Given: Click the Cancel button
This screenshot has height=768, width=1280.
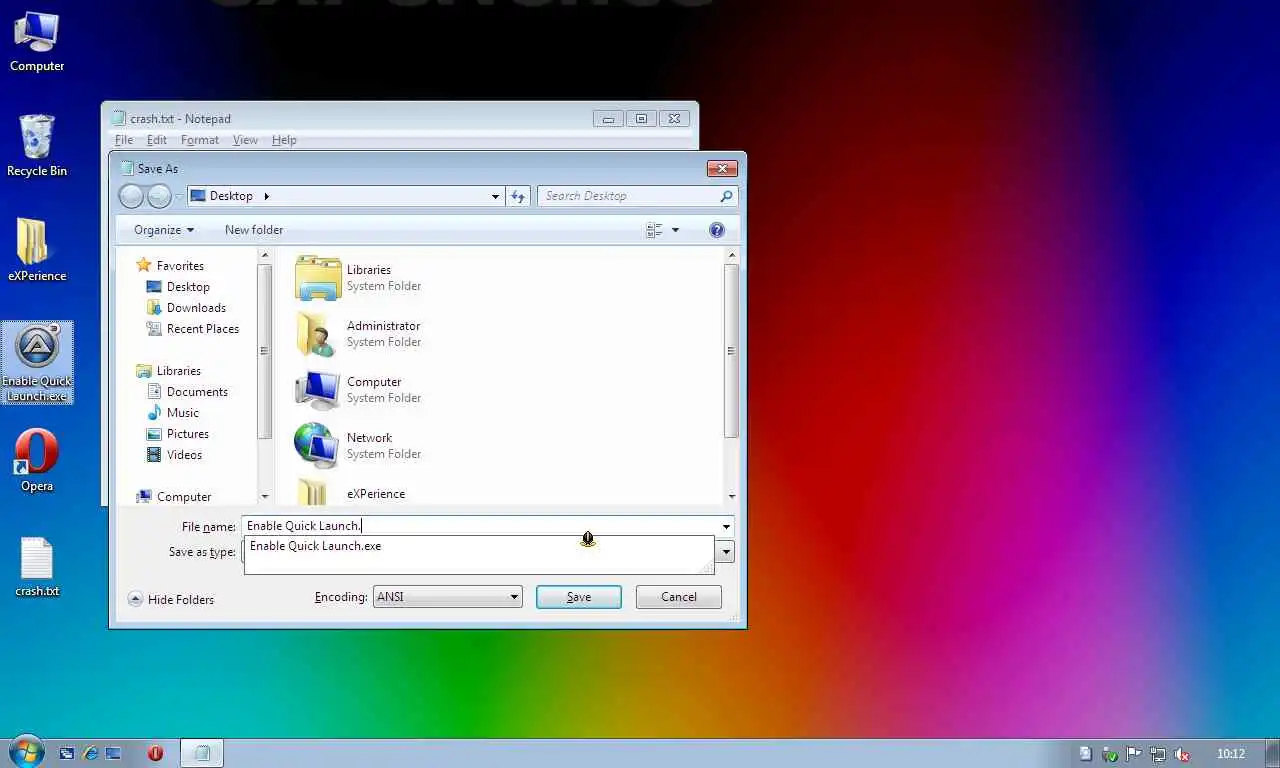Looking at the screenshot, I should [679, 597].
